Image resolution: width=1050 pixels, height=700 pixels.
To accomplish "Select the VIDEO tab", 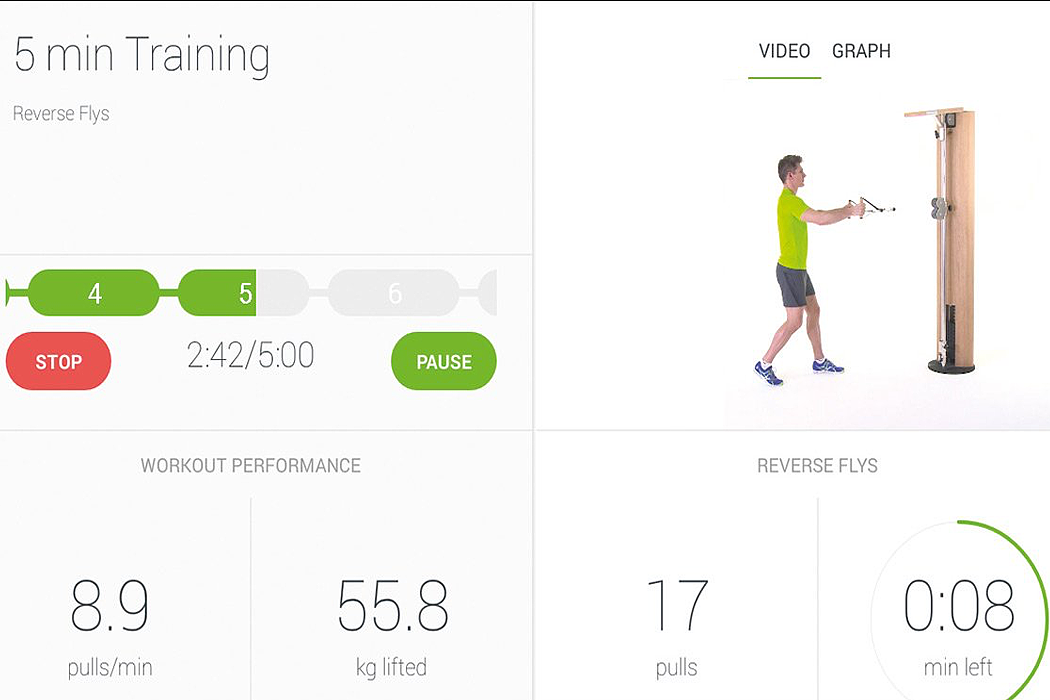I will click(784, 51).
